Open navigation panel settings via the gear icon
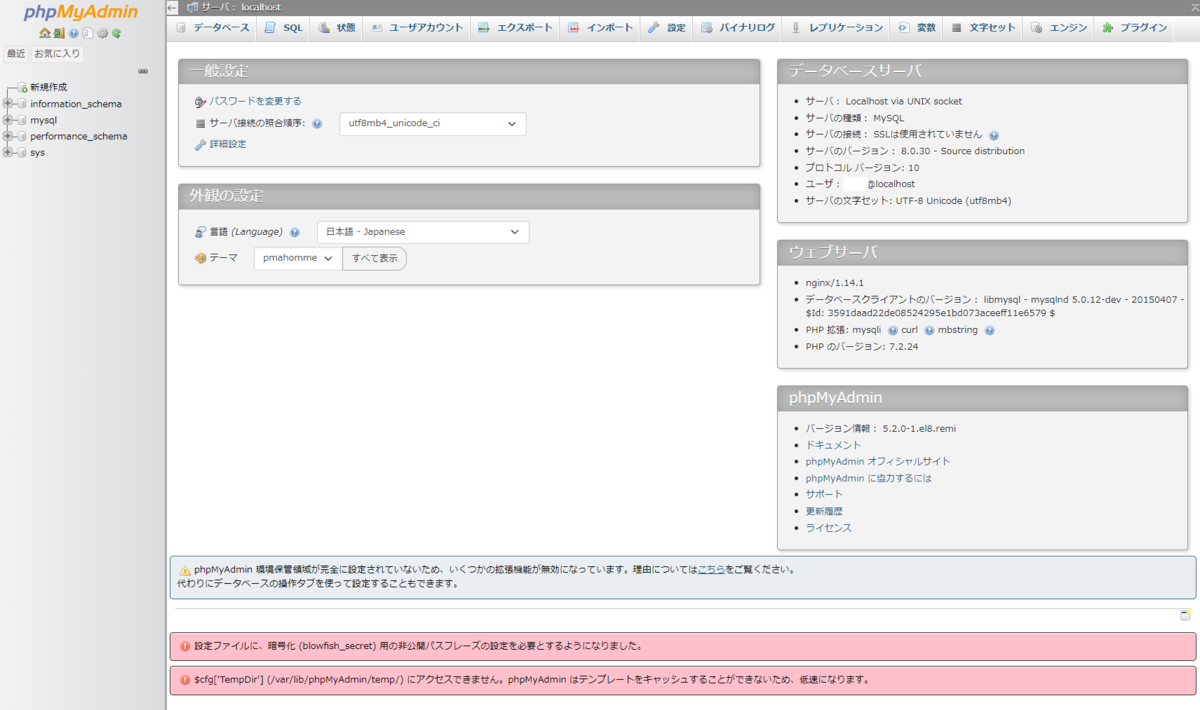 point(102,33)
